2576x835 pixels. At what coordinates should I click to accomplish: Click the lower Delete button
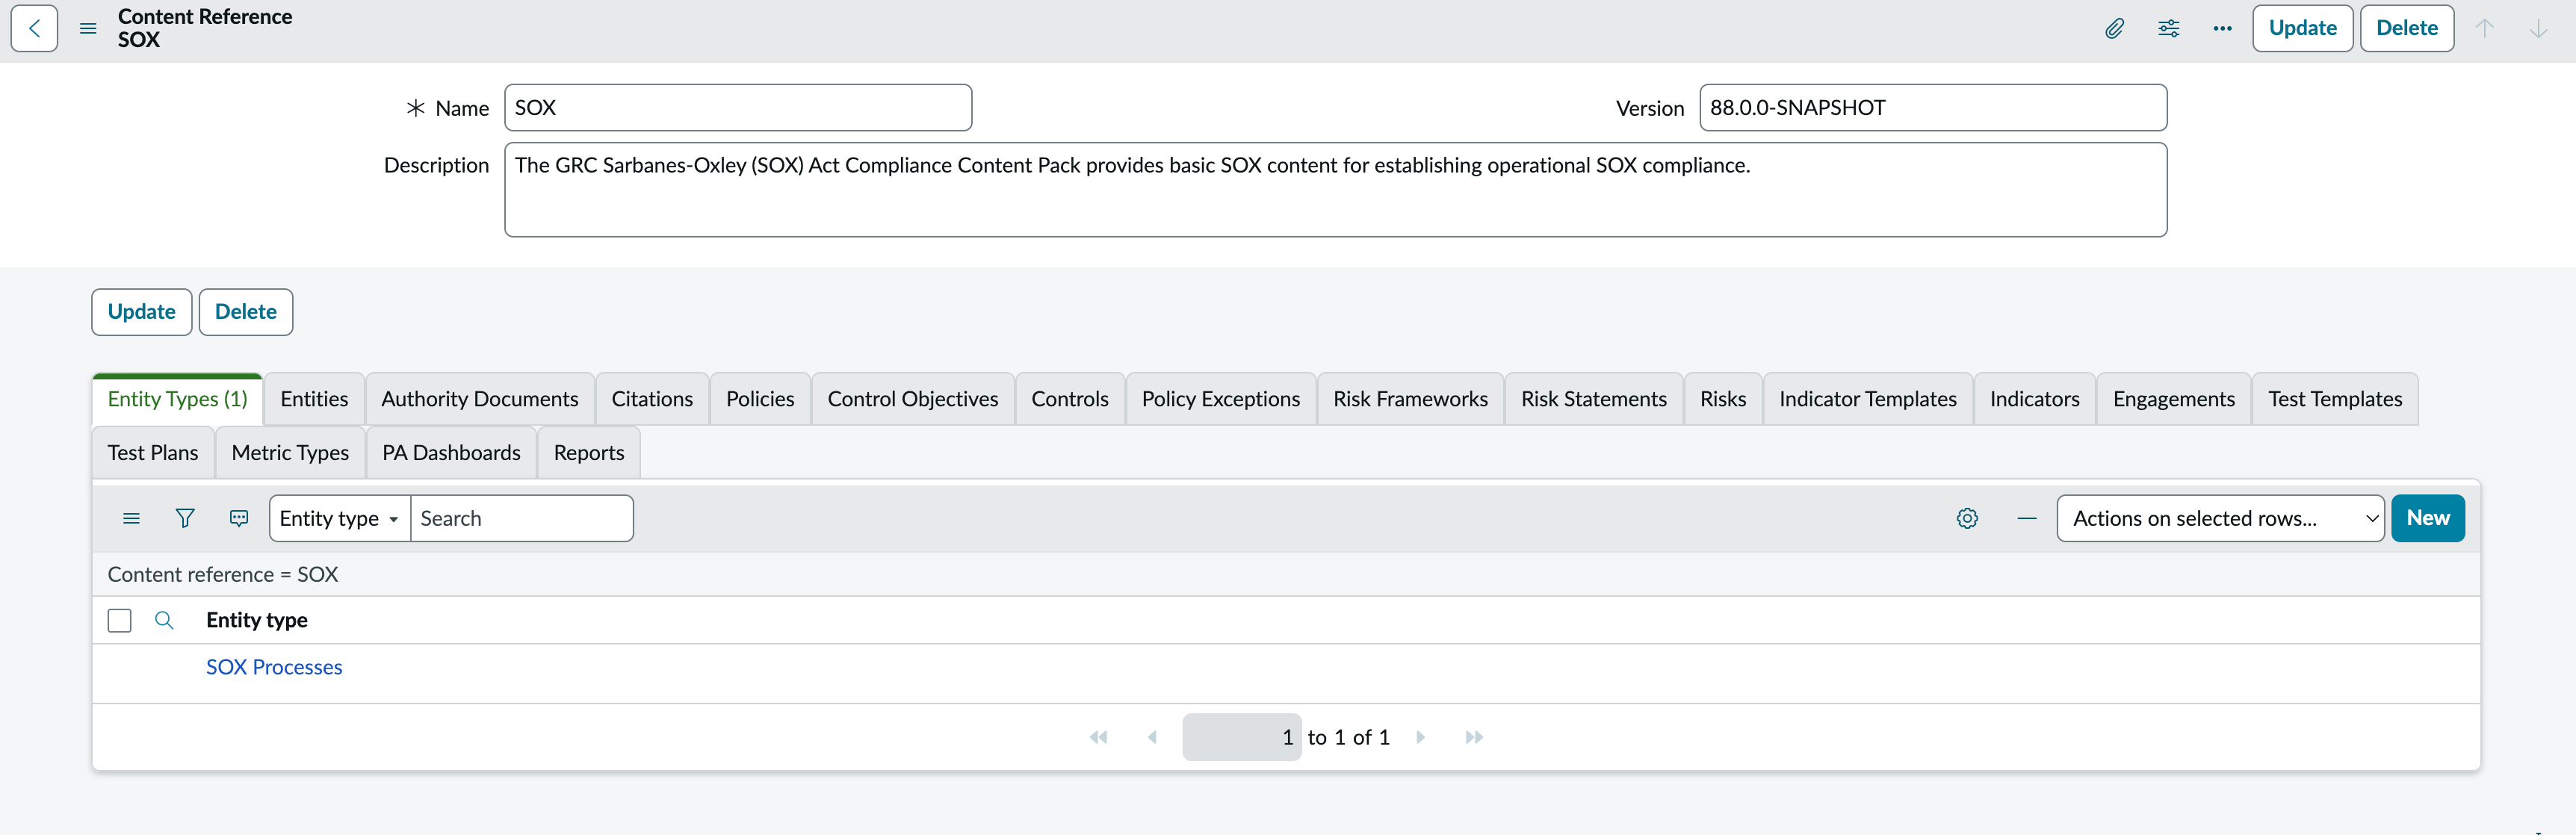point(245,312)
